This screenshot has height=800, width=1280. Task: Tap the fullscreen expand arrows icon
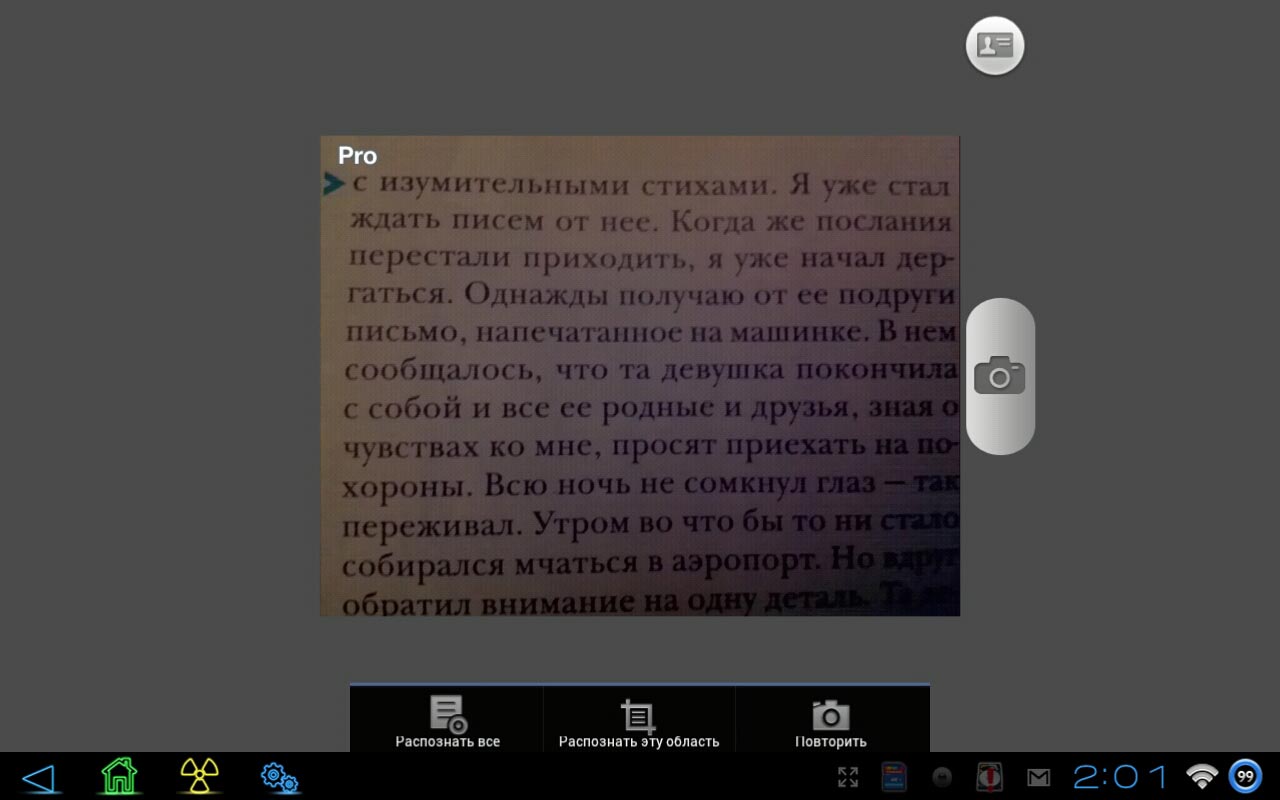coord(848,777)
